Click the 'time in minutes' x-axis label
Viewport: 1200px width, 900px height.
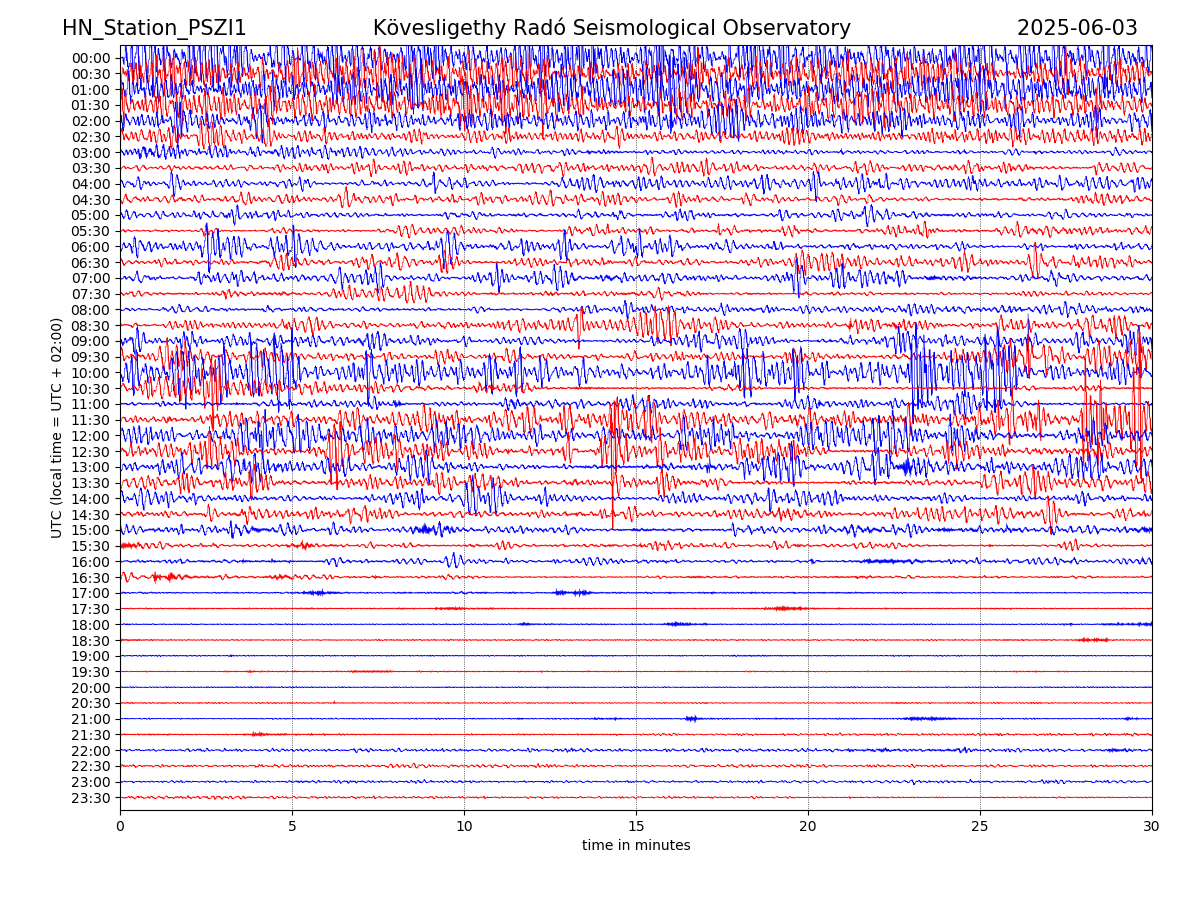click(636, 846)
